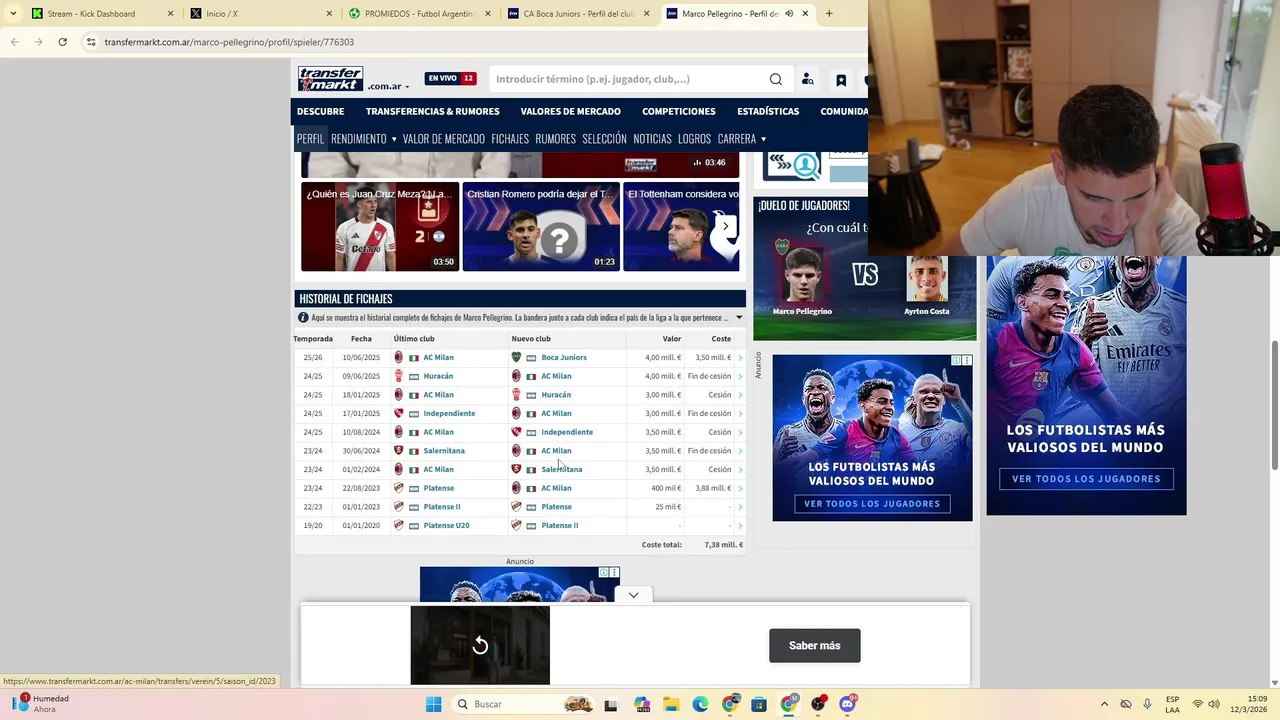Screen dimensions: 1280x720
Task: Click the browser reload button
Action: (62, 42)
